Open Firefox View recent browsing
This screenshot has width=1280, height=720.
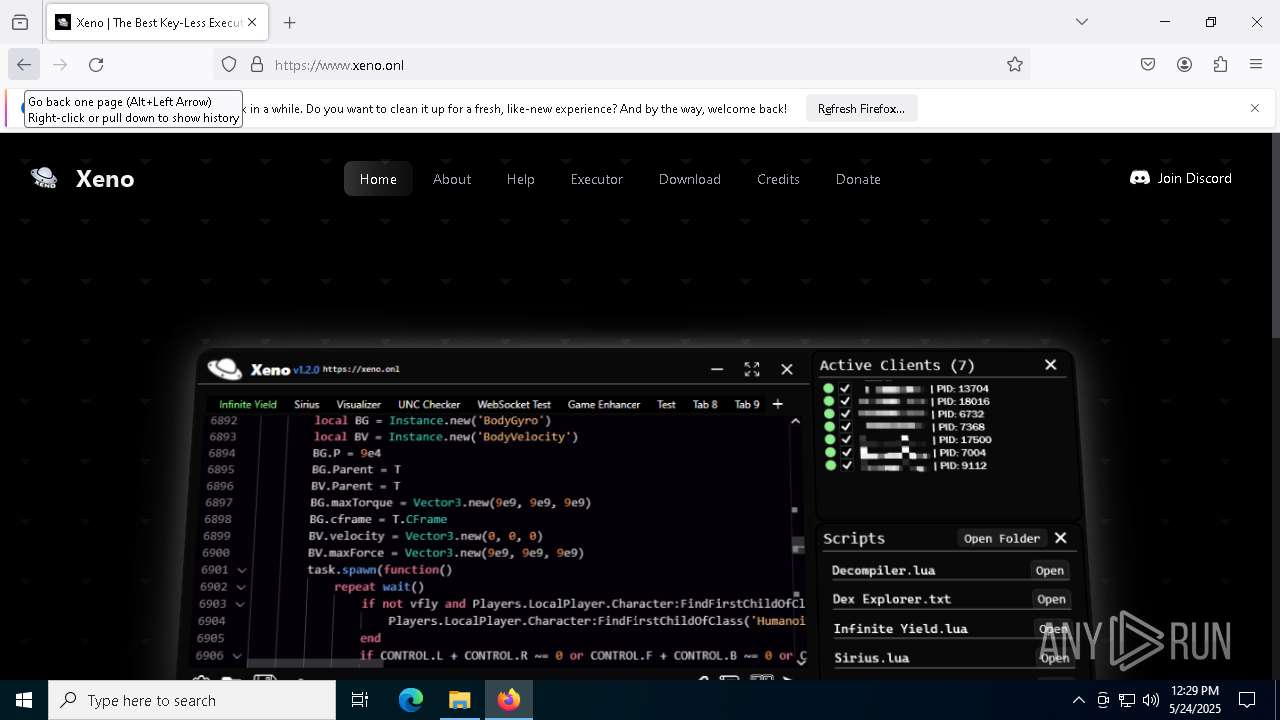pyautogui.click(x=20, y=22)
